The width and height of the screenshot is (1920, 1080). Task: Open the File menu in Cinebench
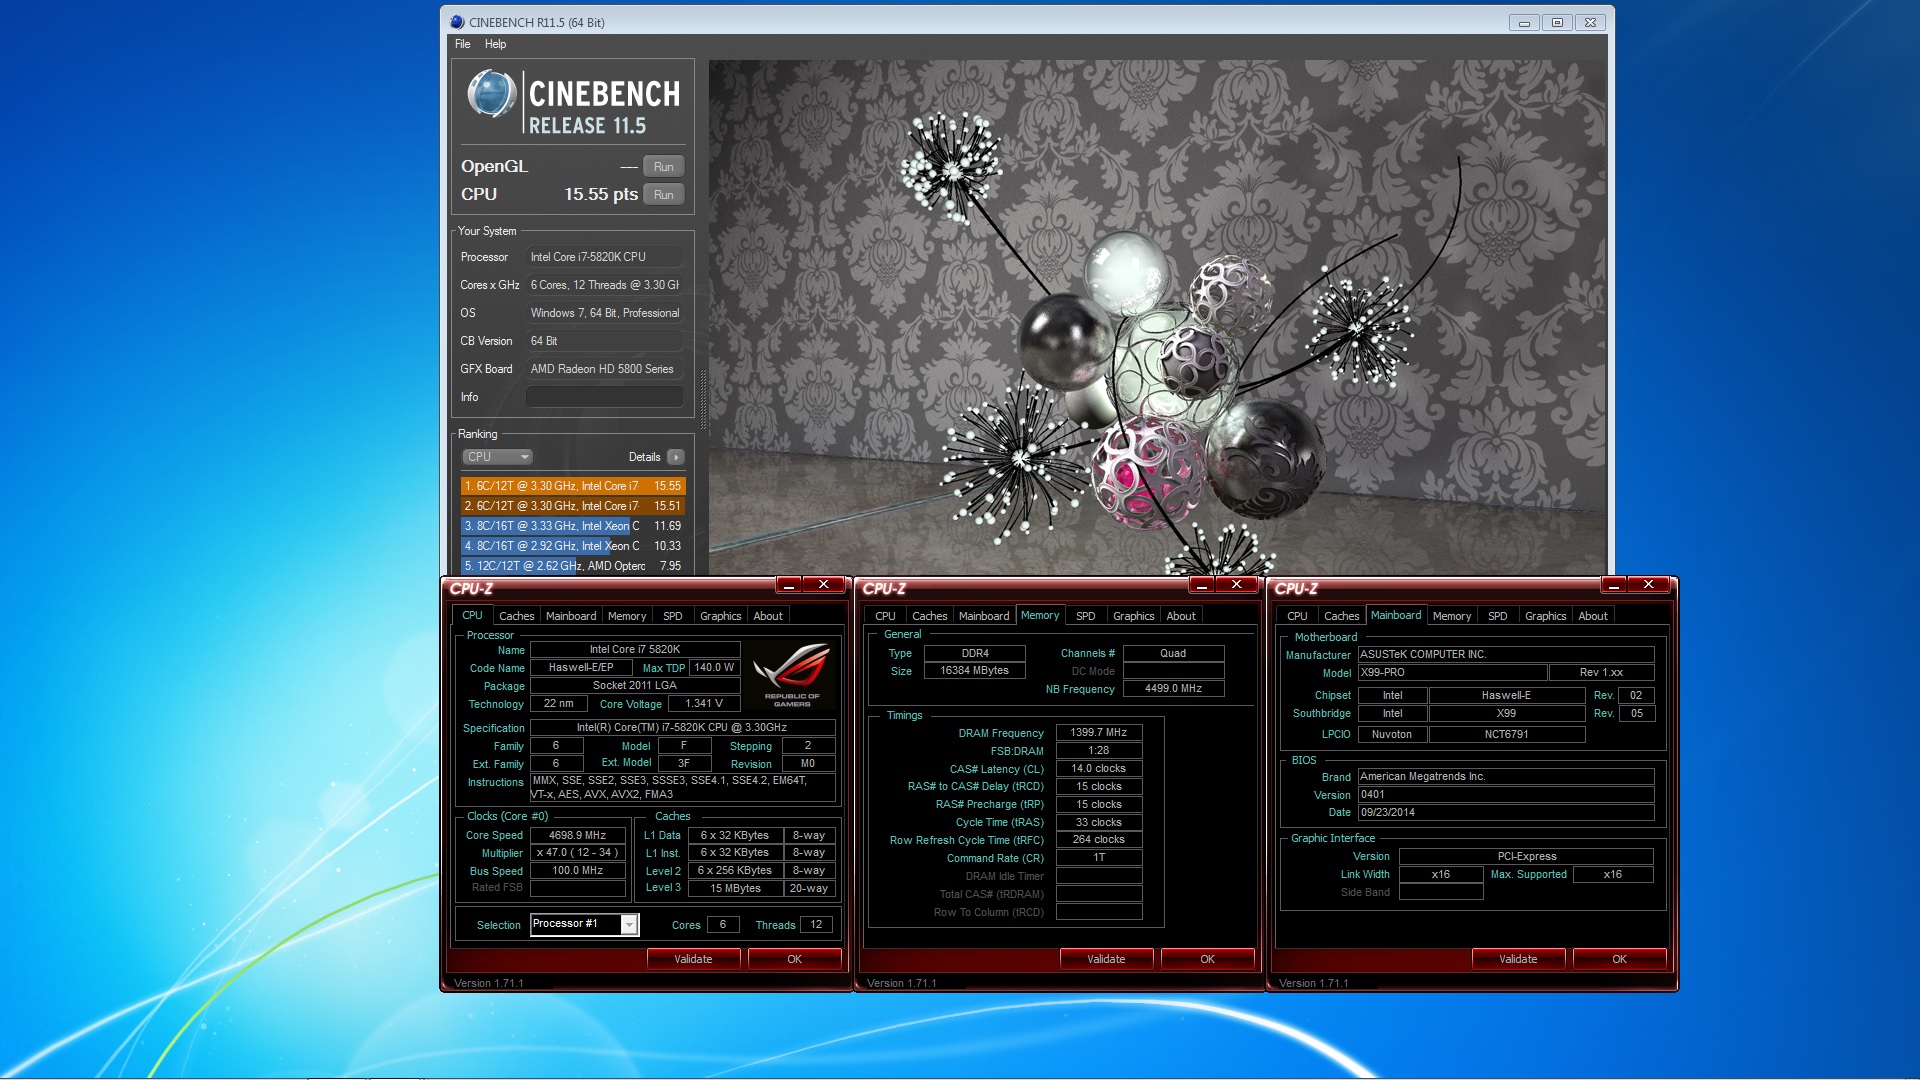point(462,44)
